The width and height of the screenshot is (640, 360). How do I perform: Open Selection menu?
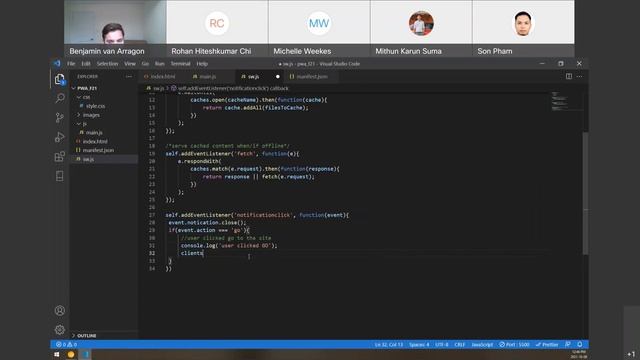click(x=107, y=64)
